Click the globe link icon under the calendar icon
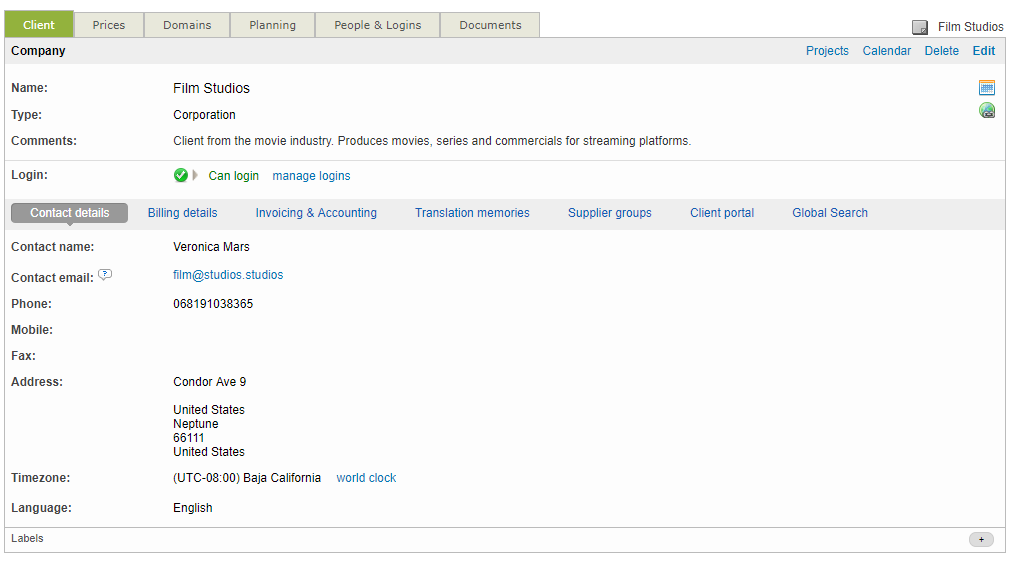Viewport: 1012px width, 565px height. click(987, 111)
